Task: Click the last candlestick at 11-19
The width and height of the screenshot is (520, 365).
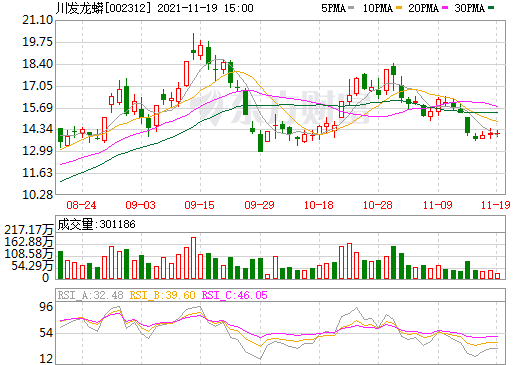Action: pos(497,134)
